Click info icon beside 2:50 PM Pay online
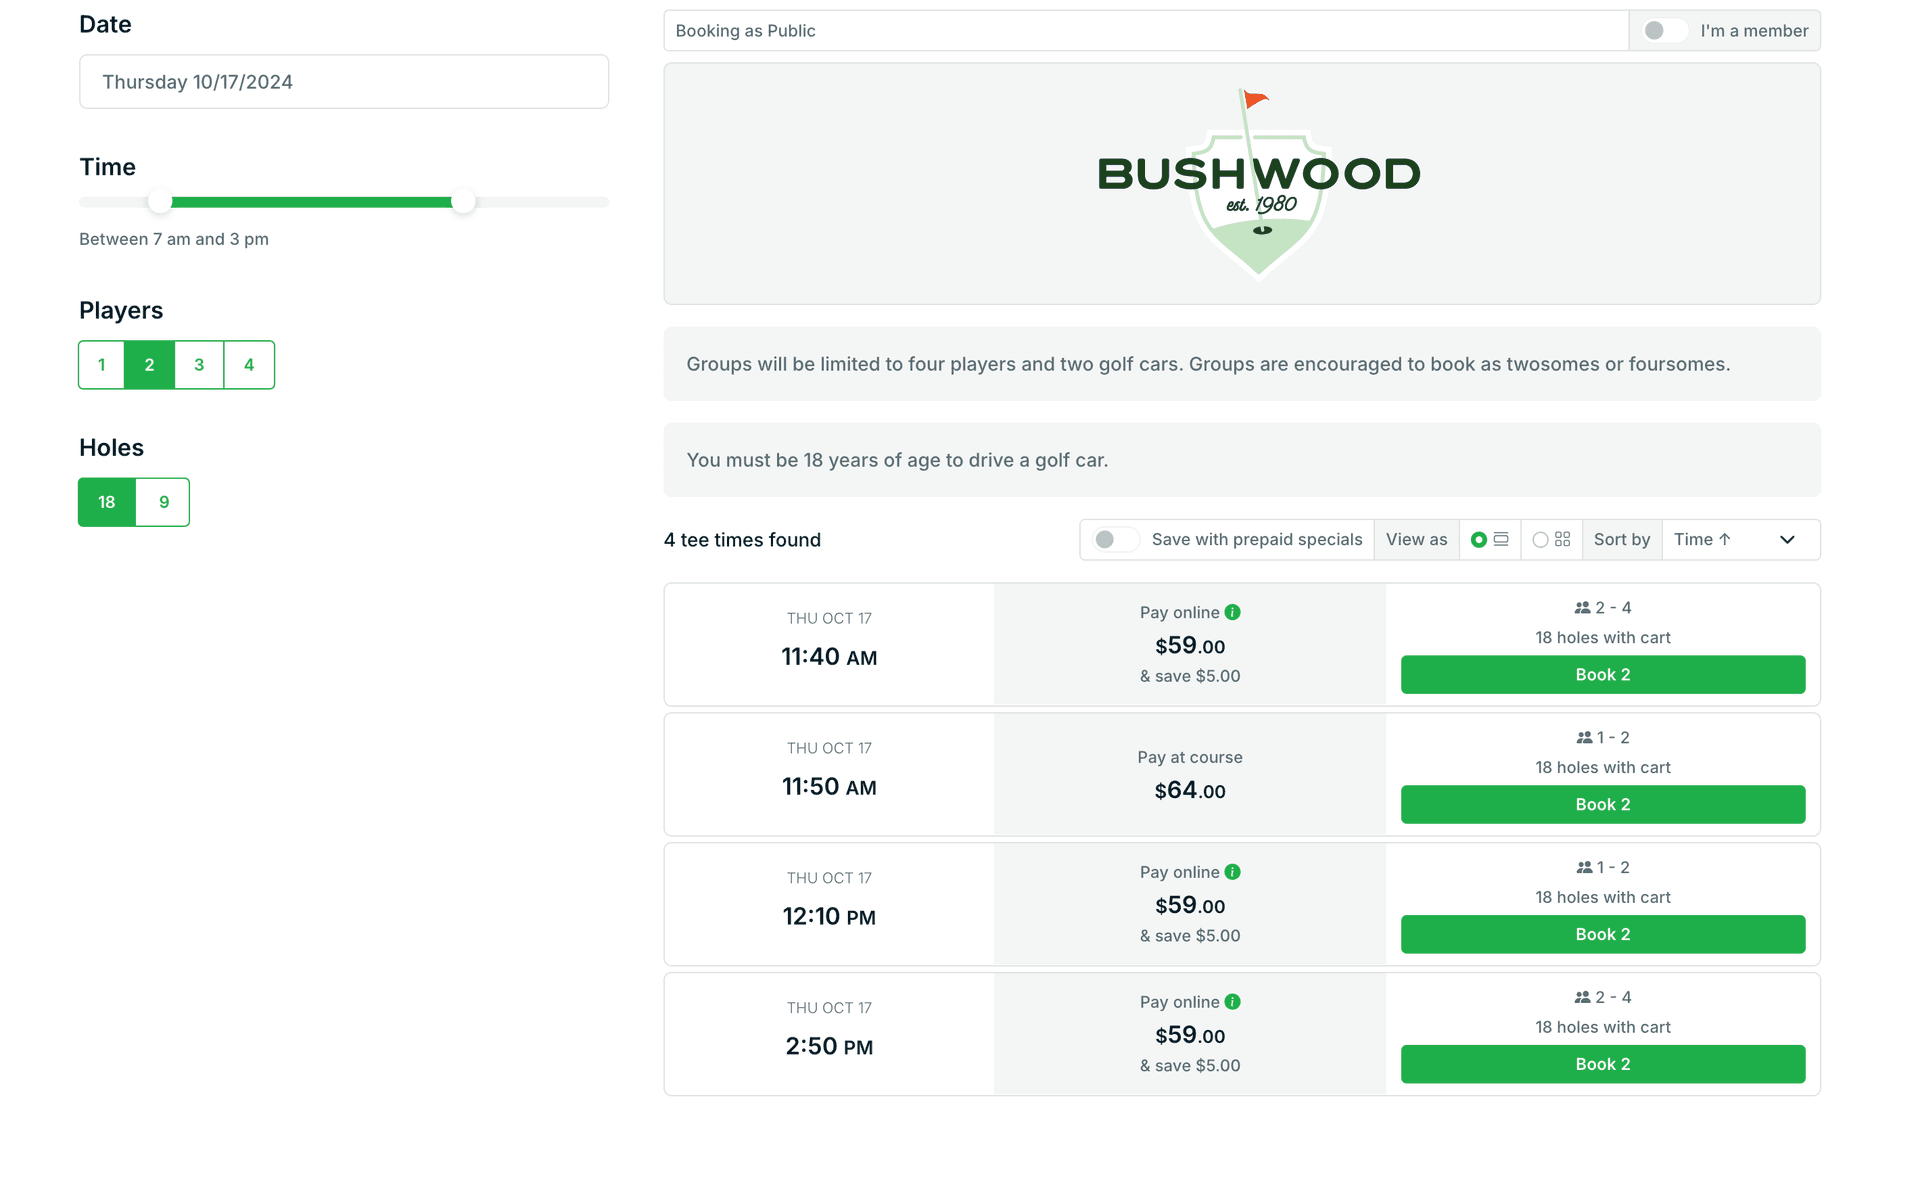Screen dimensions: 1920x1189 tap(1232, 1002)
